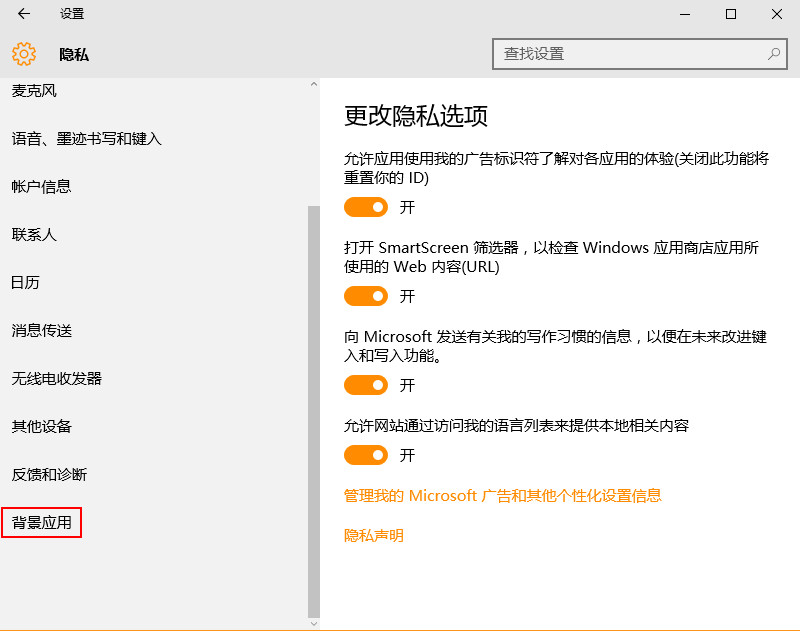
Task: Click the back arrow icon
Action: pyautogui.click(x=24, y=14)
